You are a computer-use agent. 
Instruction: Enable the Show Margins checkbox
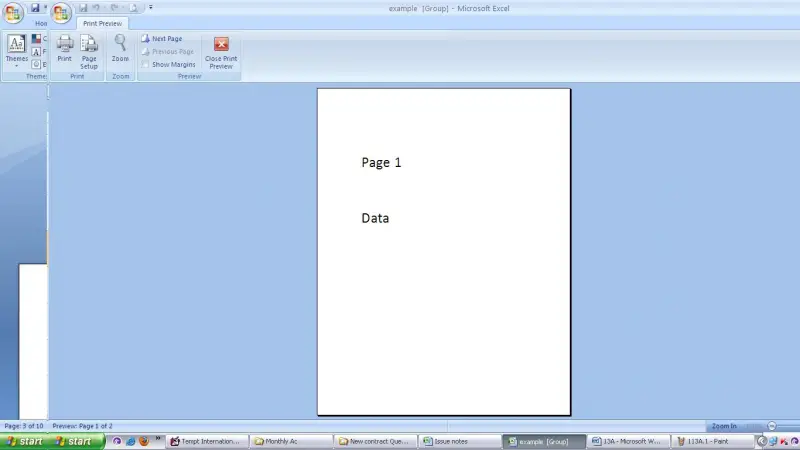click(146, 65)
